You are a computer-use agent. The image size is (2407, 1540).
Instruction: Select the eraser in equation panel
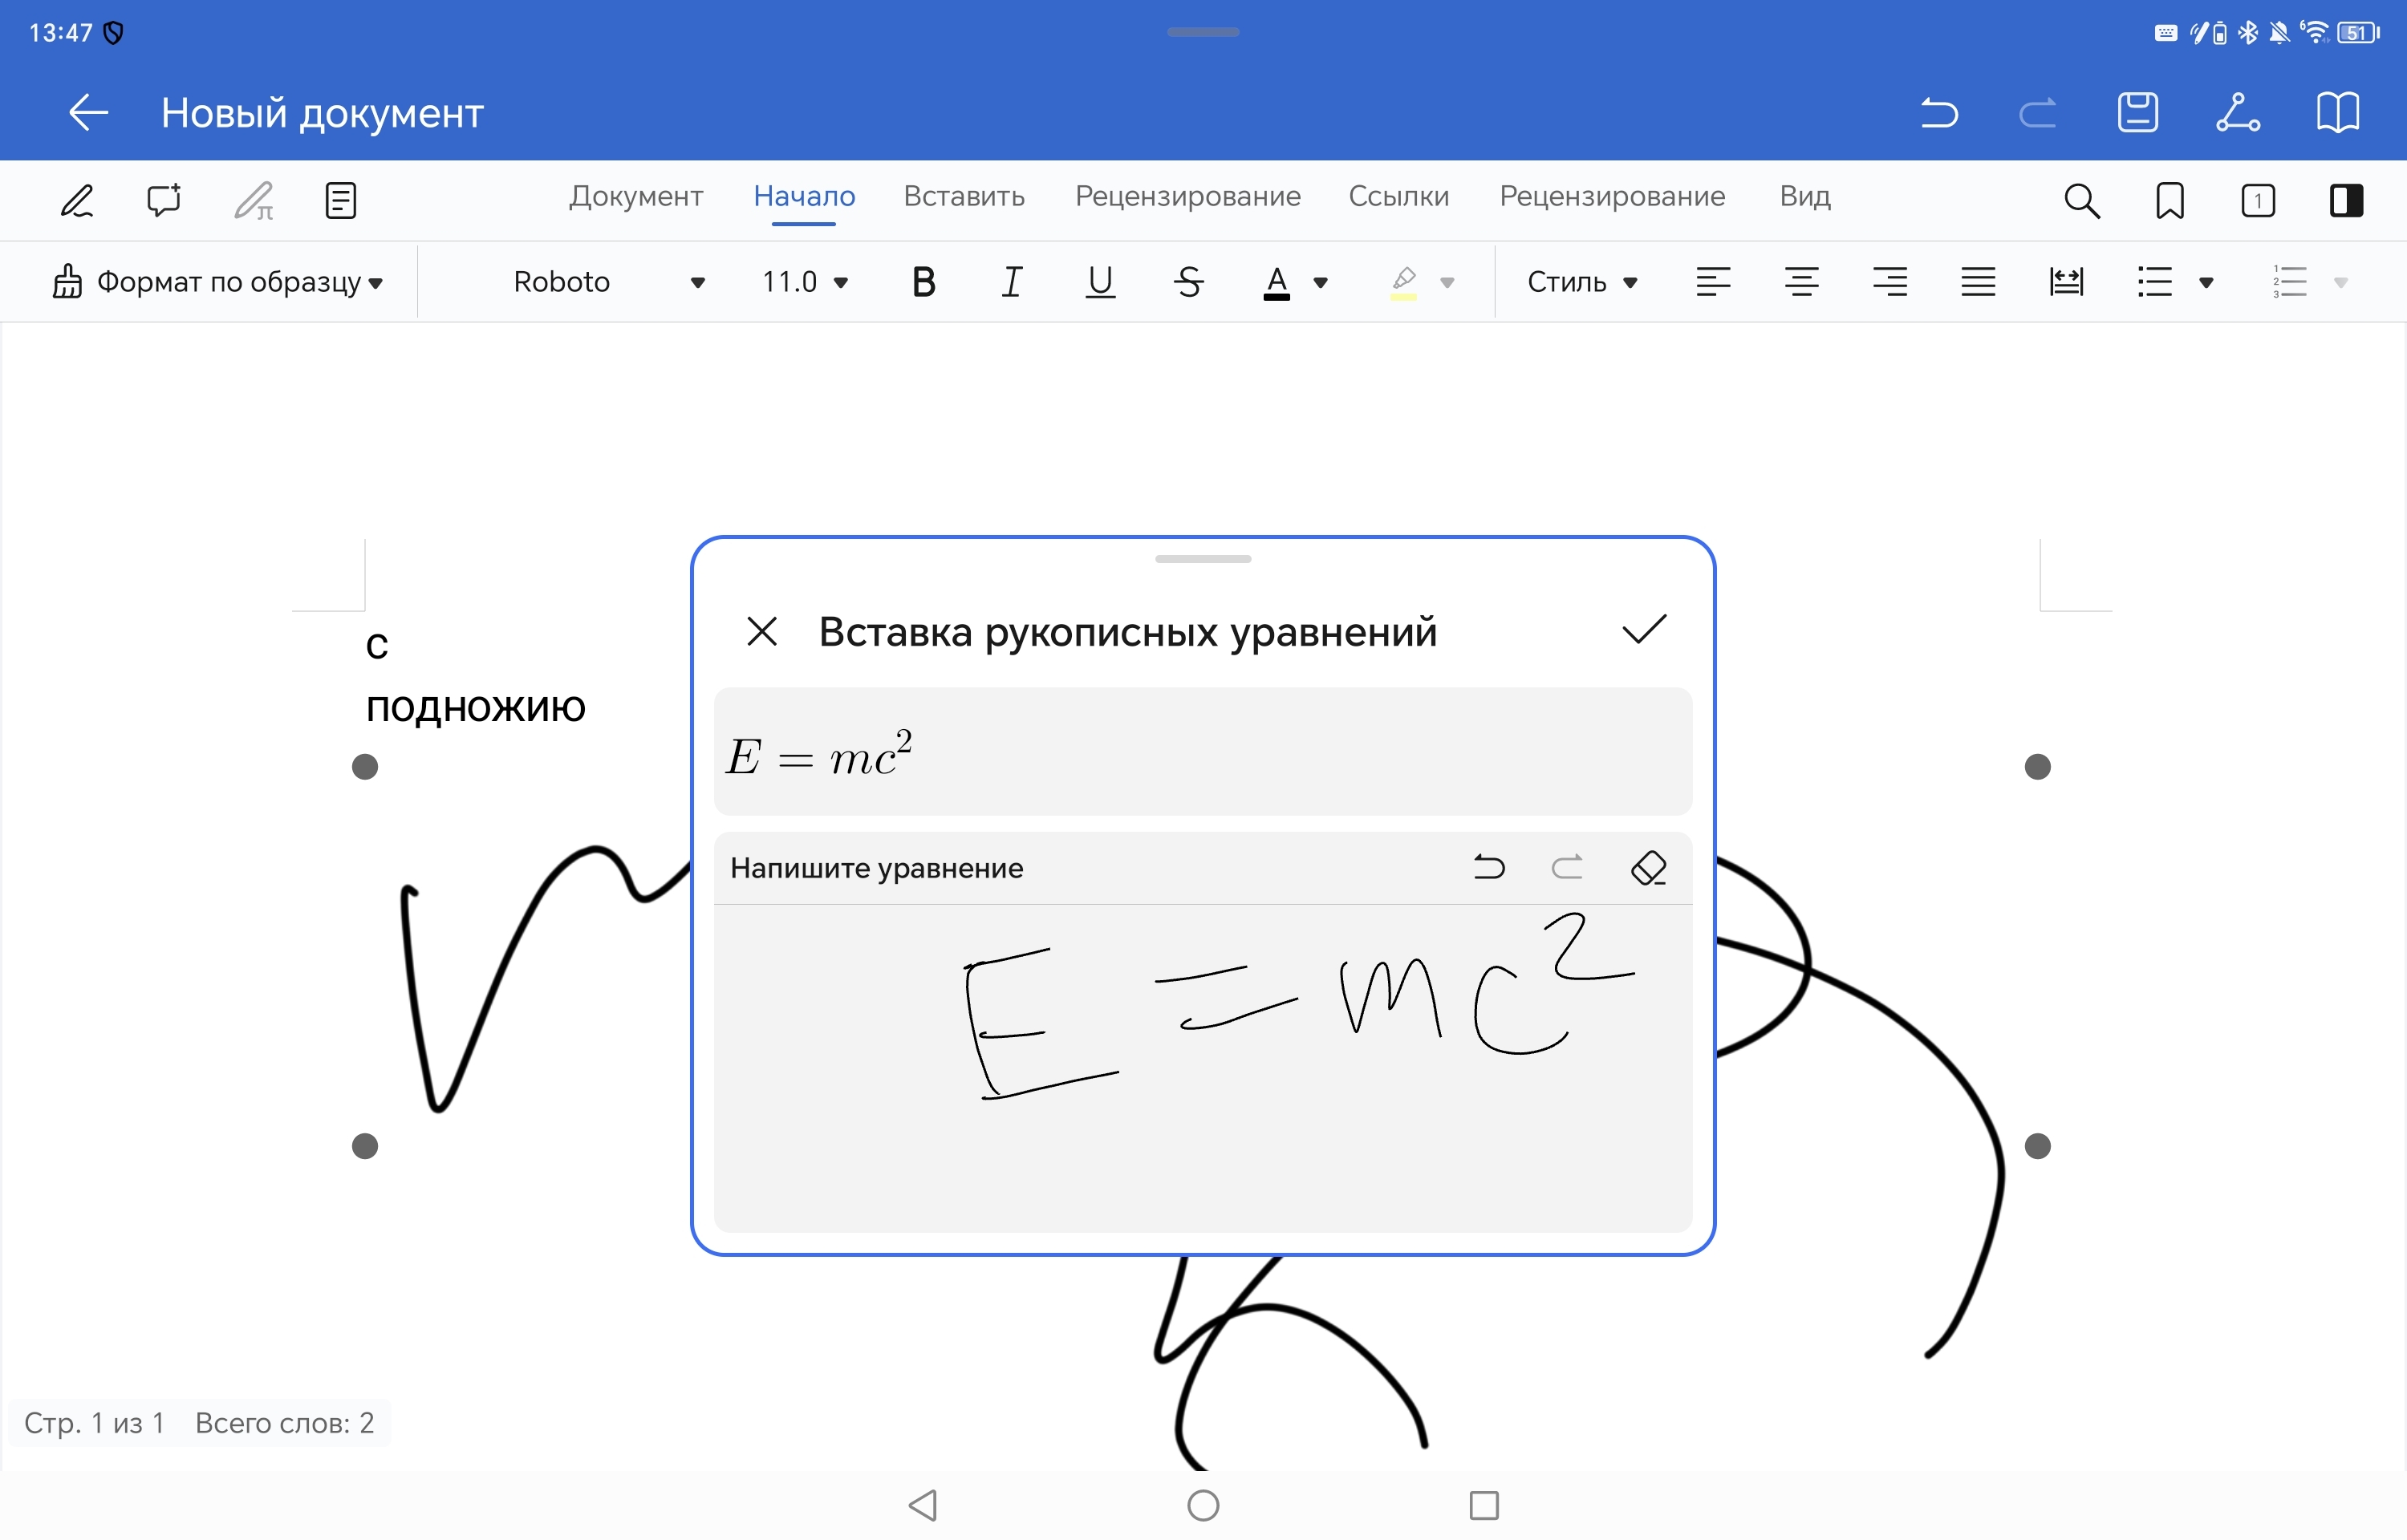coord(1648,867)
